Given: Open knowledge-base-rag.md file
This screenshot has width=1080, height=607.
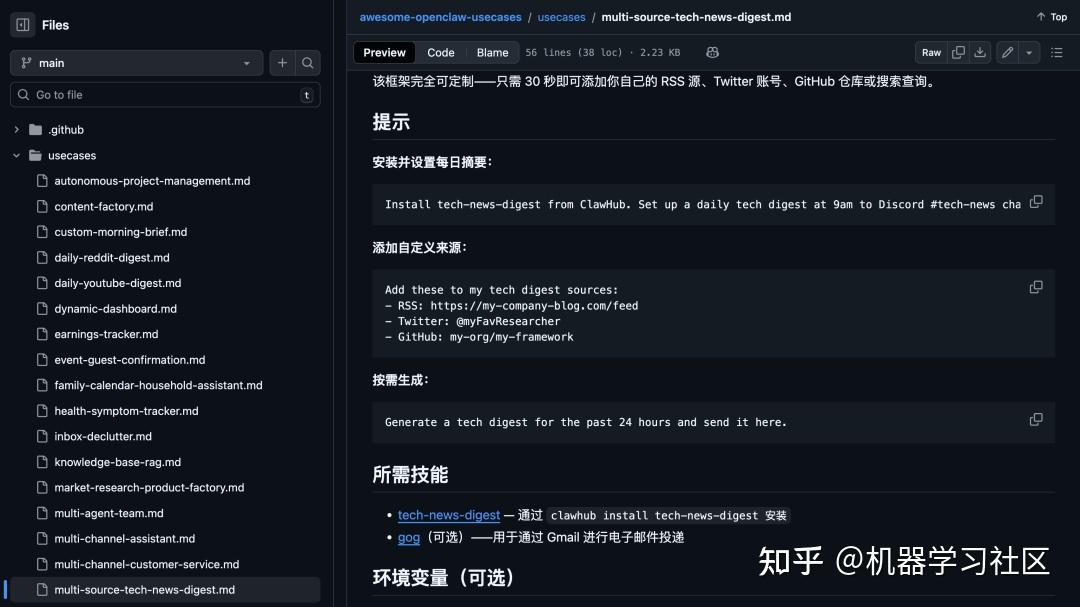Looking at the screenshot, I should pyautogui.click(x=118, y=462).
